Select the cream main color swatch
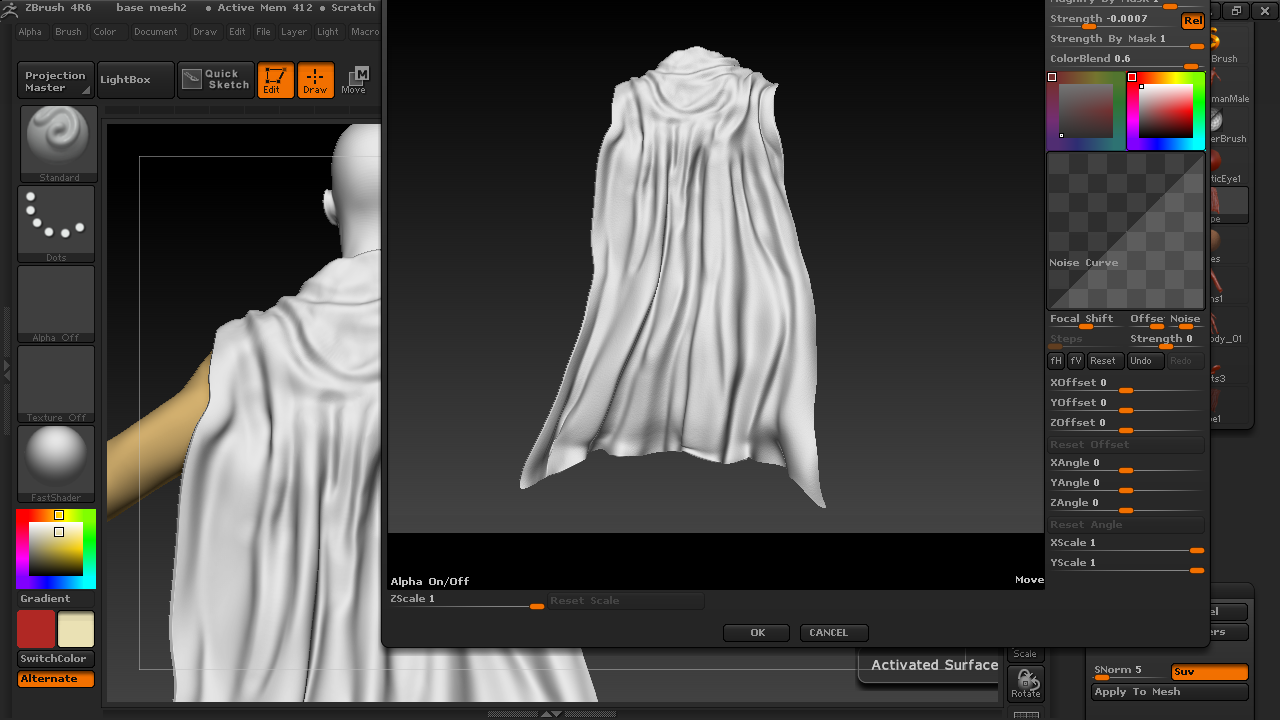 [76, 630]
